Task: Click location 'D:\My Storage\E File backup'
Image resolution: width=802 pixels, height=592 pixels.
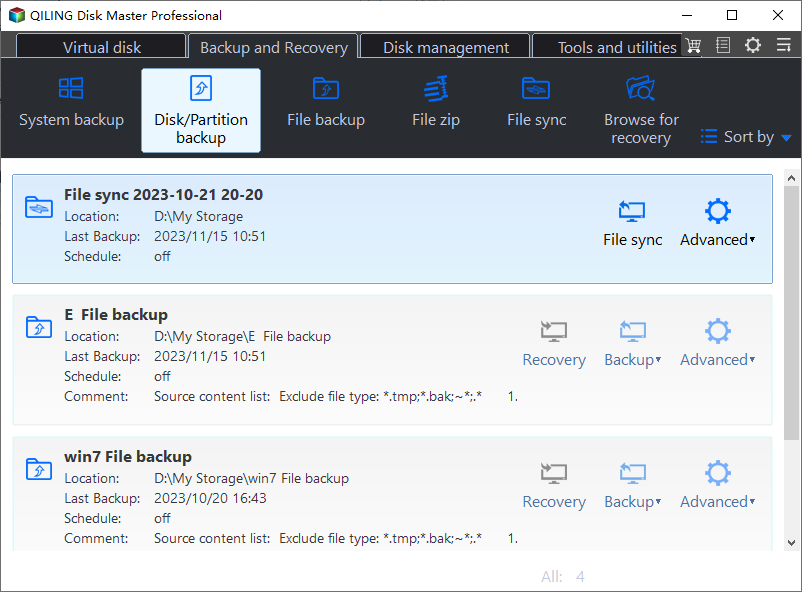Action: point(242,336)
